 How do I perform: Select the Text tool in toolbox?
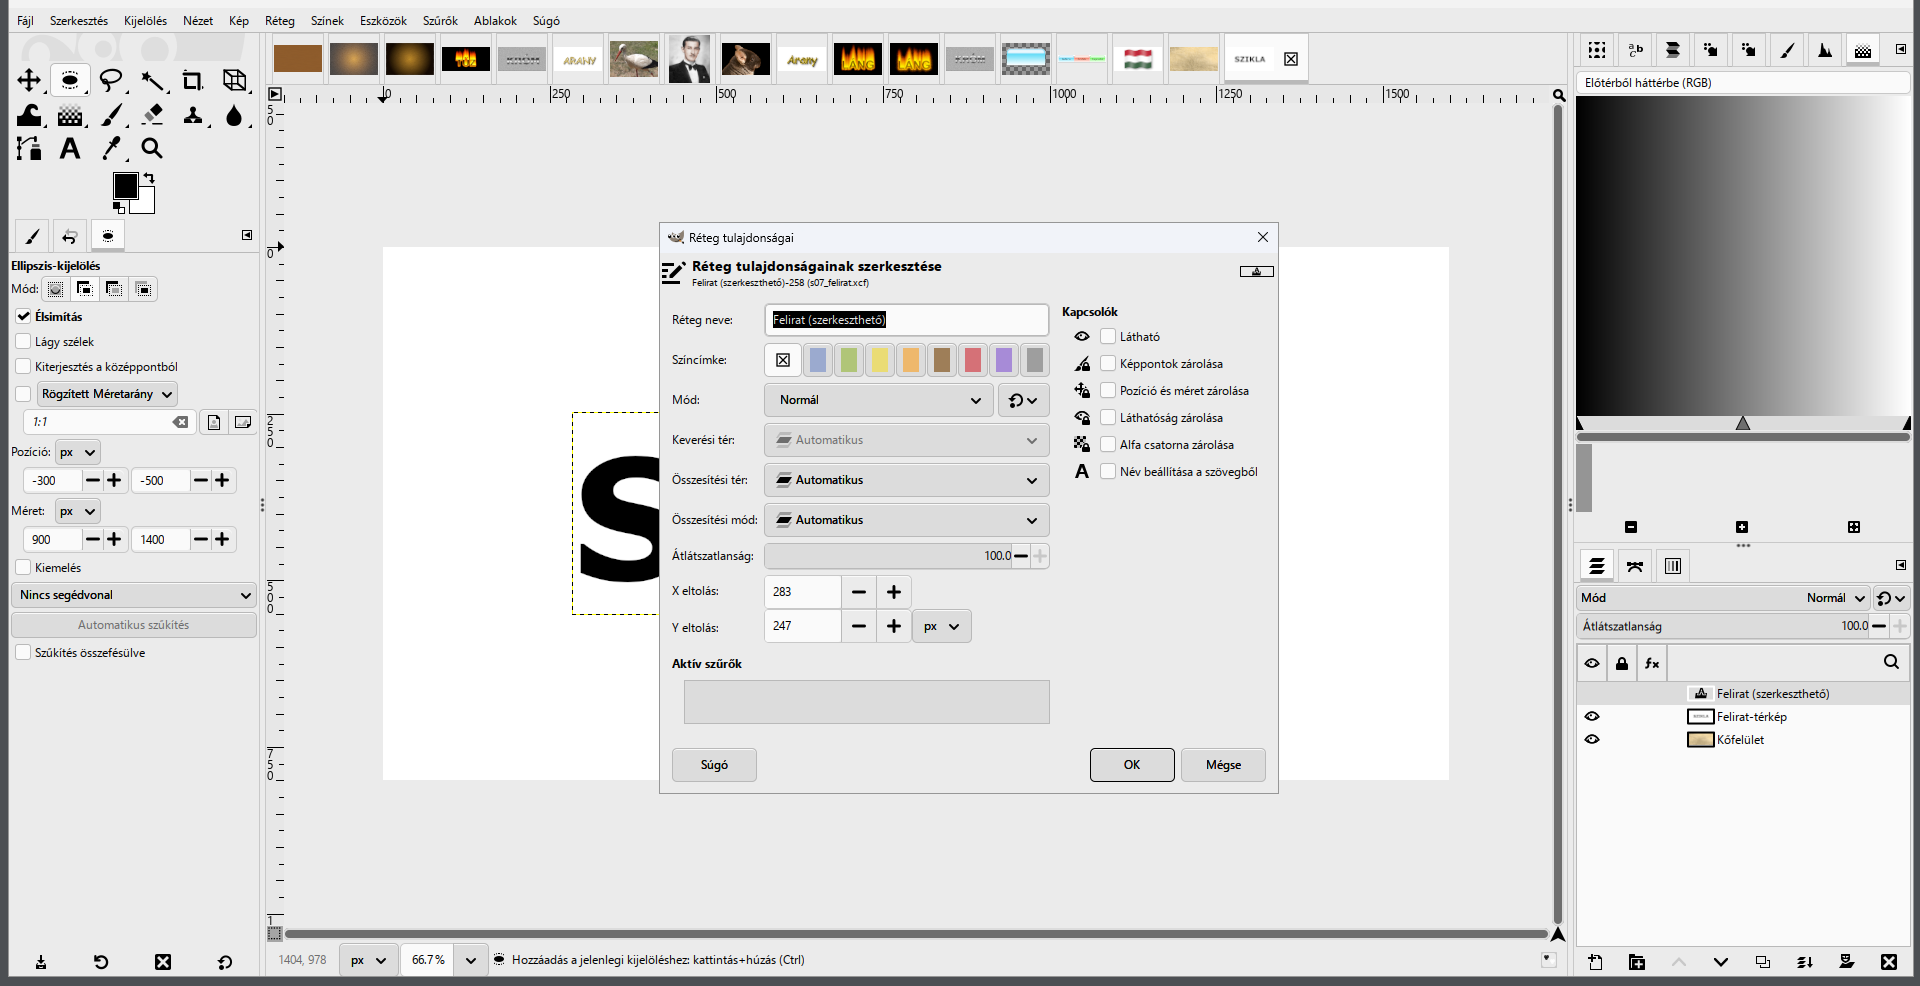[70, 149]
